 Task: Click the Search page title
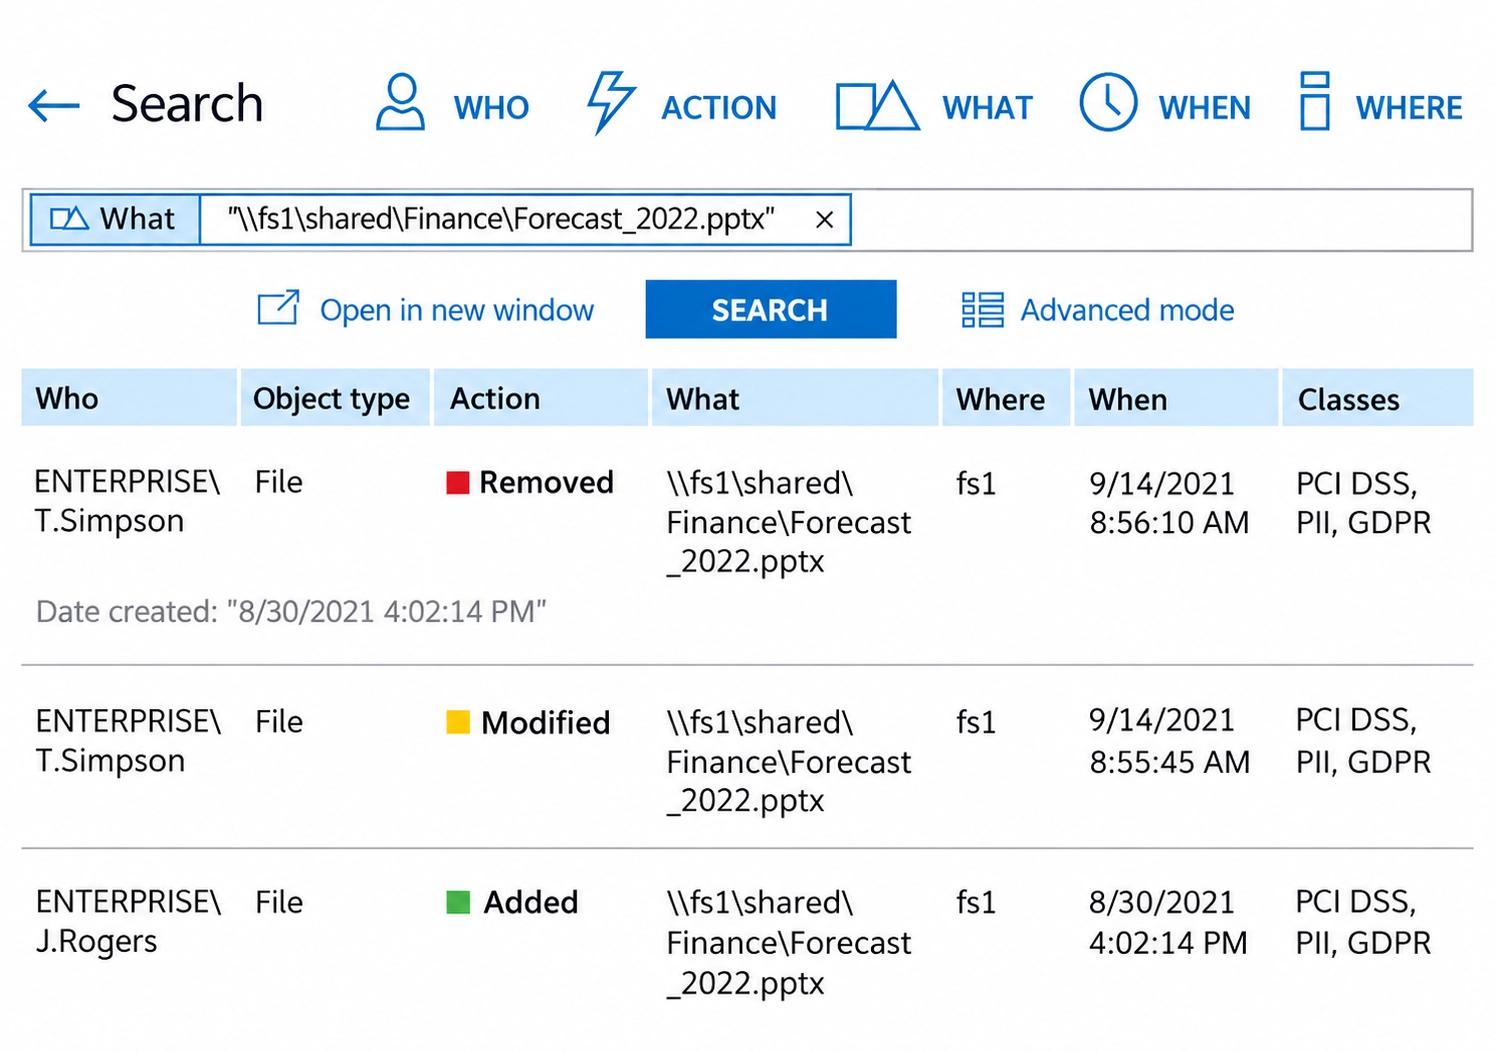pos(187,104)
